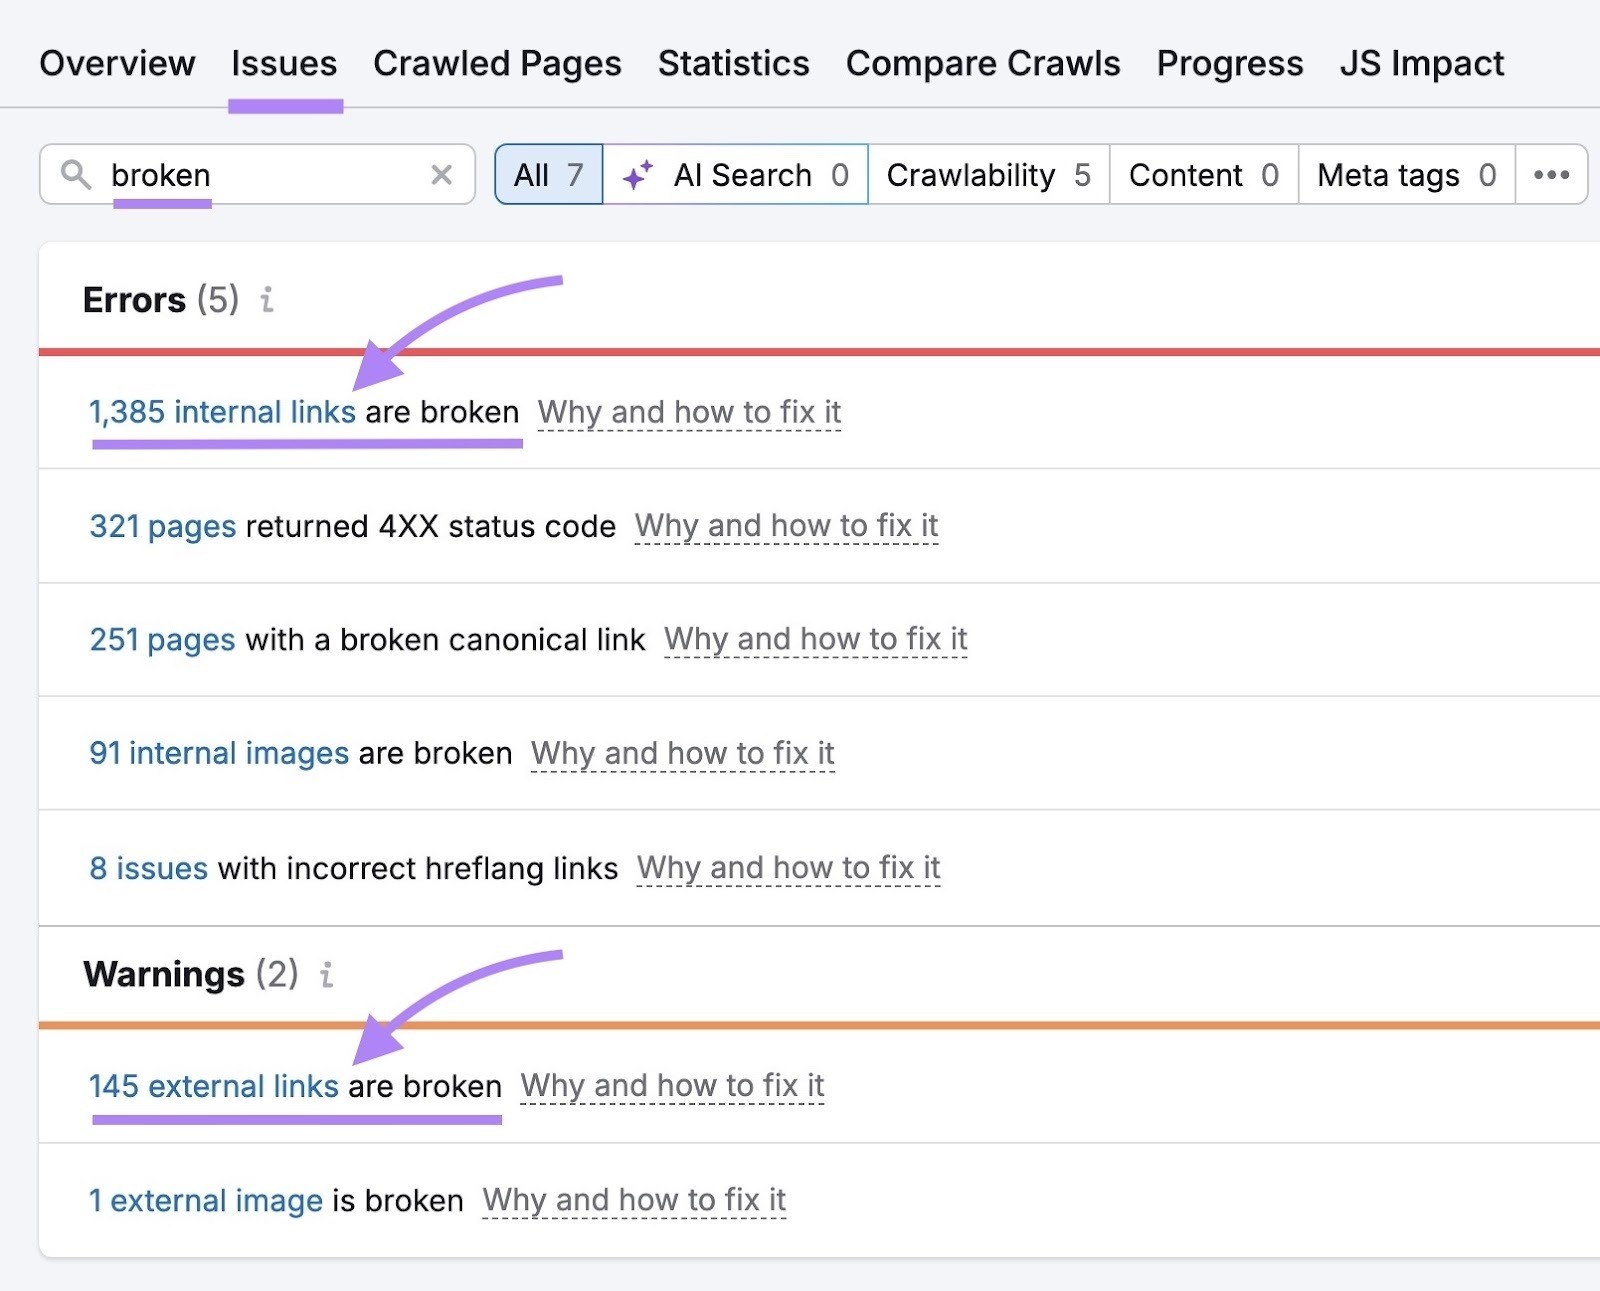1600x1291 pixels.
Task: View the 91 broken internal images
Action: (x=216, y=753)
